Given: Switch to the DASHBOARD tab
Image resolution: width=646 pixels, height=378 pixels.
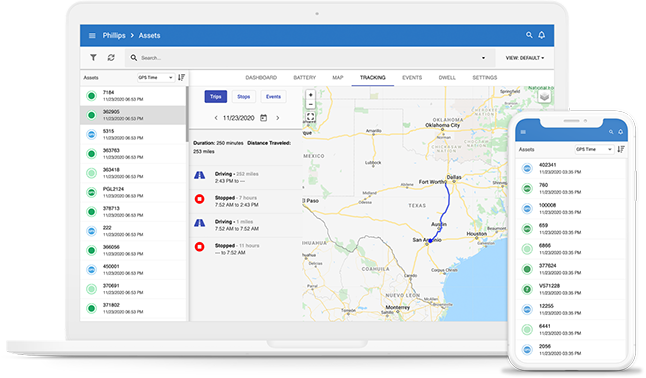Looking at the screenshot, I should coord(261,77).
